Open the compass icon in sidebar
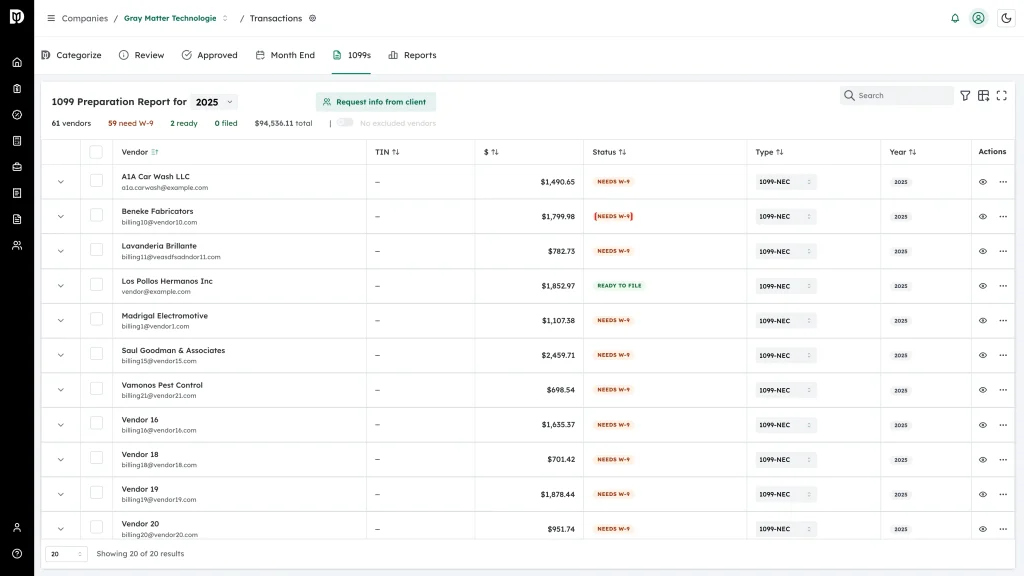The image size is (1024, 576). [17, 115]
